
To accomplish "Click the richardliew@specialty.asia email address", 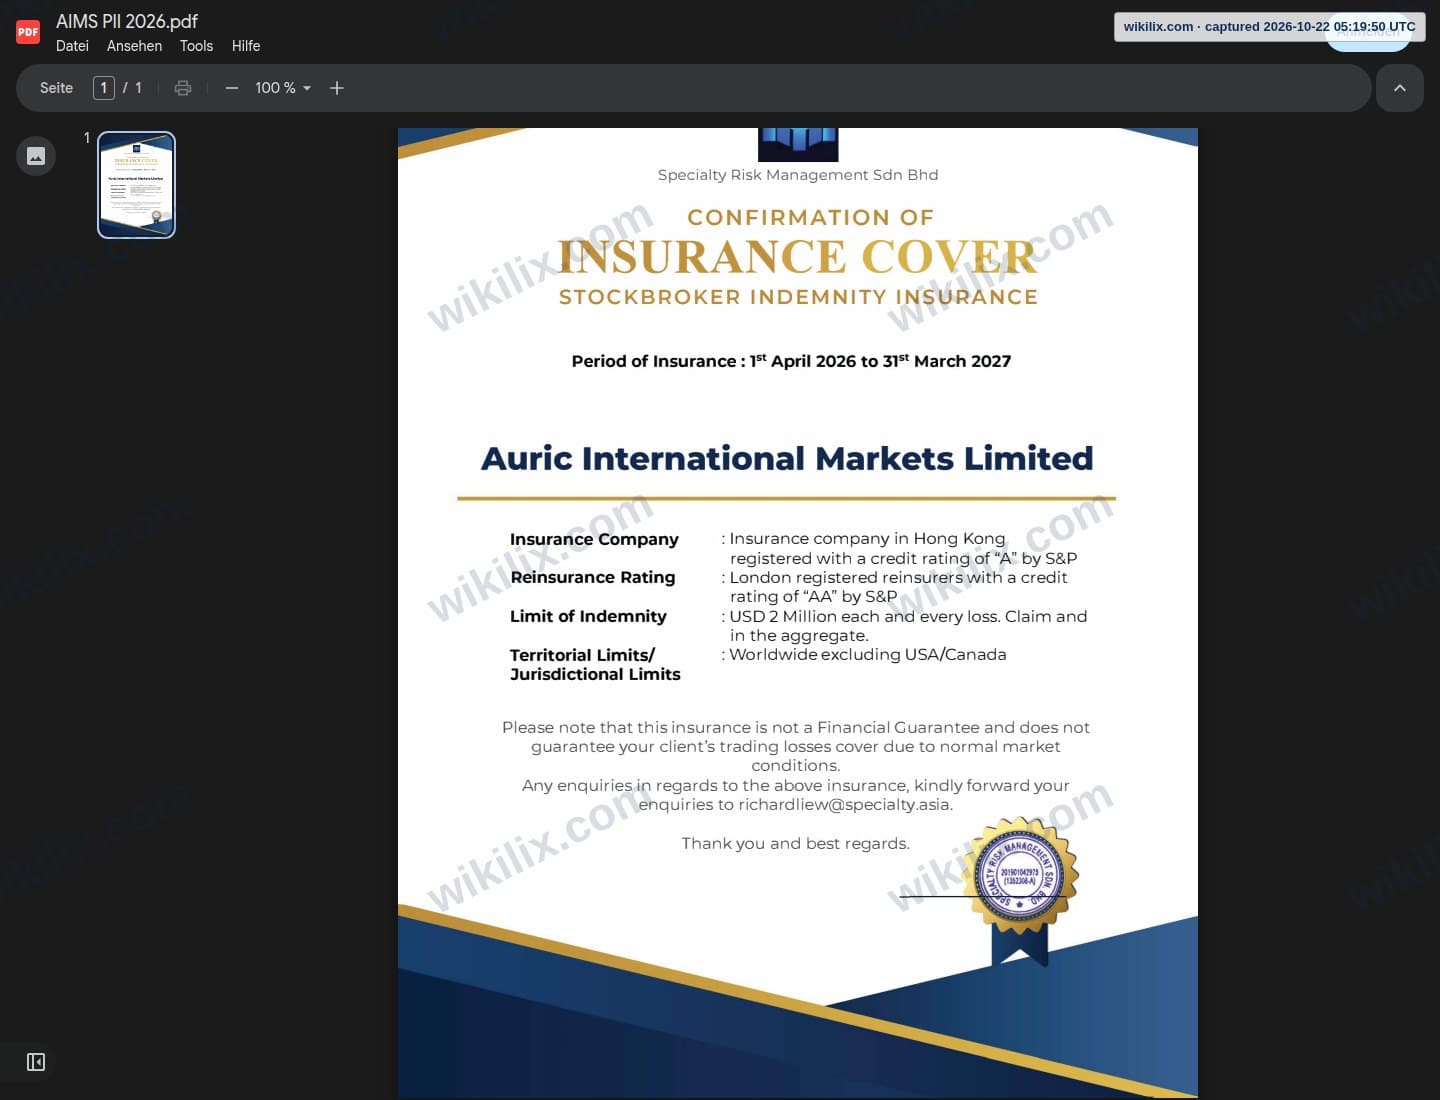I will tap(845, 804).
